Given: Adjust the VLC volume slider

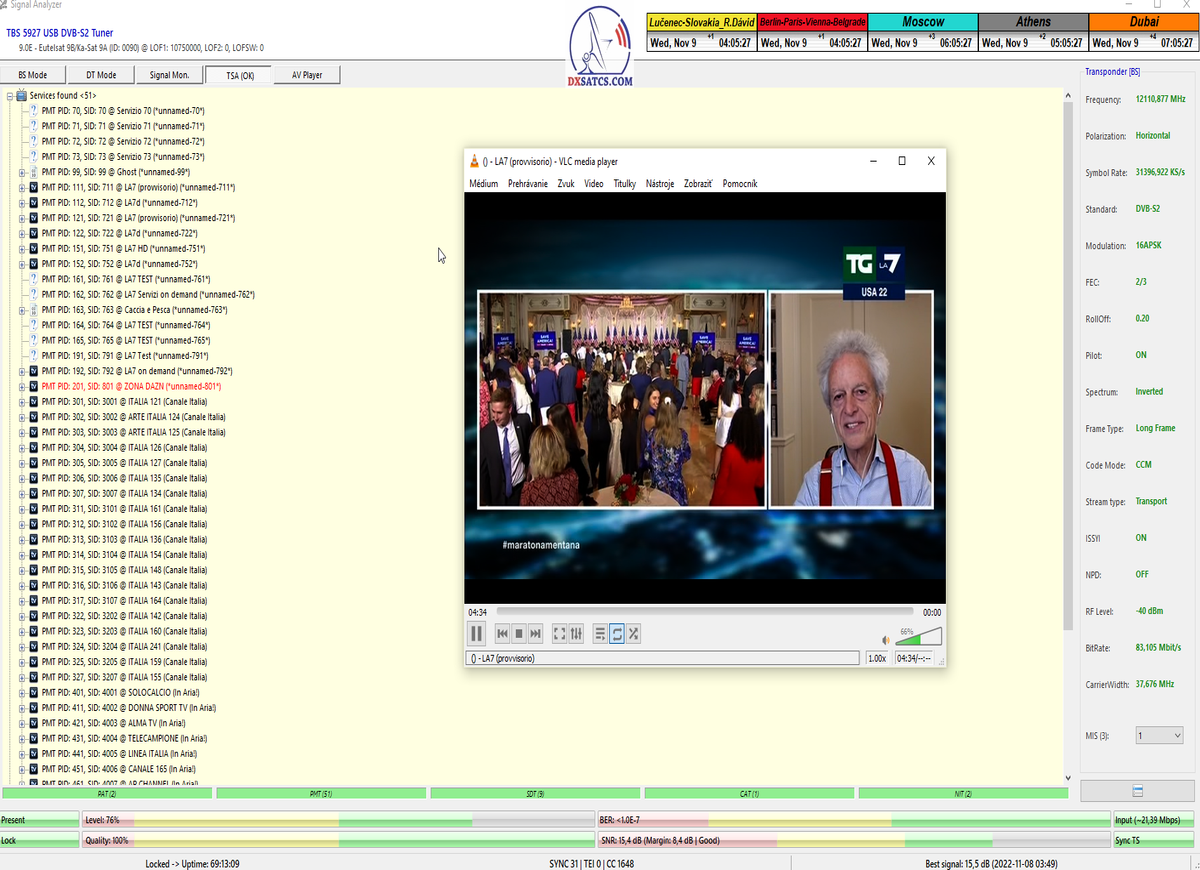Looking at the screenshot, I should point(918,637).
